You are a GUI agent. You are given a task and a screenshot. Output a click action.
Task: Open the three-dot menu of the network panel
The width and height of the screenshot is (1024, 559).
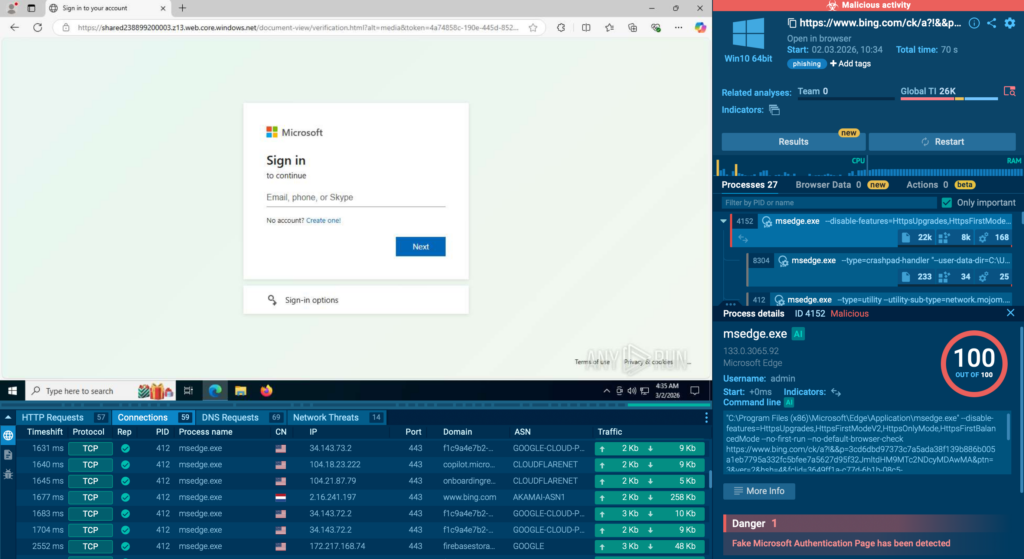706,417
